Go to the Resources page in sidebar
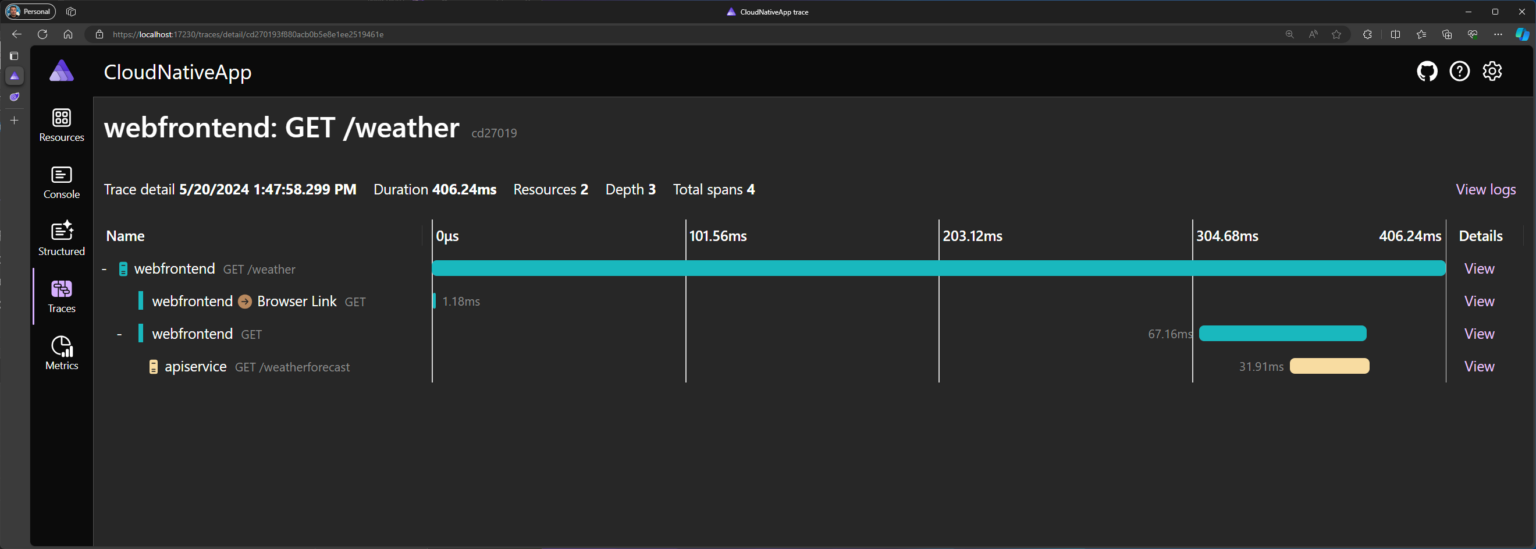1536x549 pixels. click(62, 125)
